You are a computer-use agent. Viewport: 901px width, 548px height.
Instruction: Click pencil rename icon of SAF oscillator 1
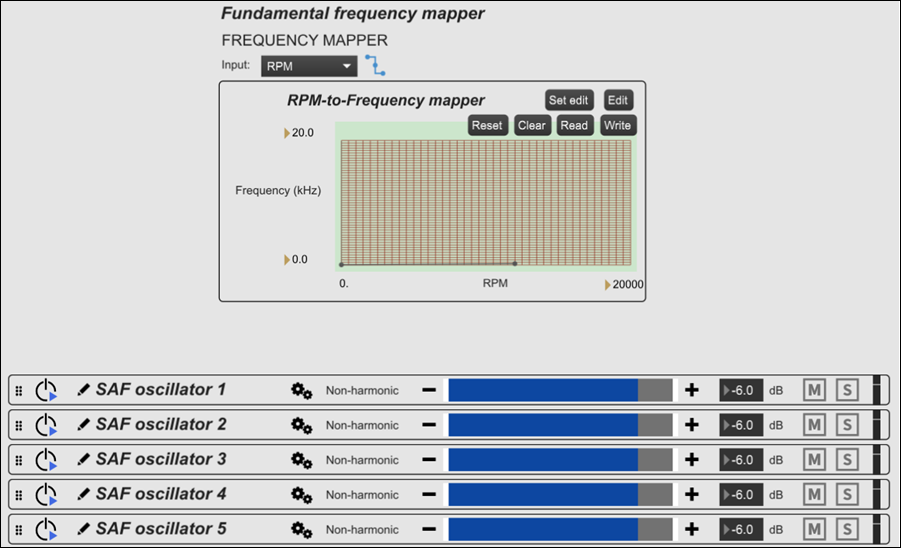[x=83, y=390]
